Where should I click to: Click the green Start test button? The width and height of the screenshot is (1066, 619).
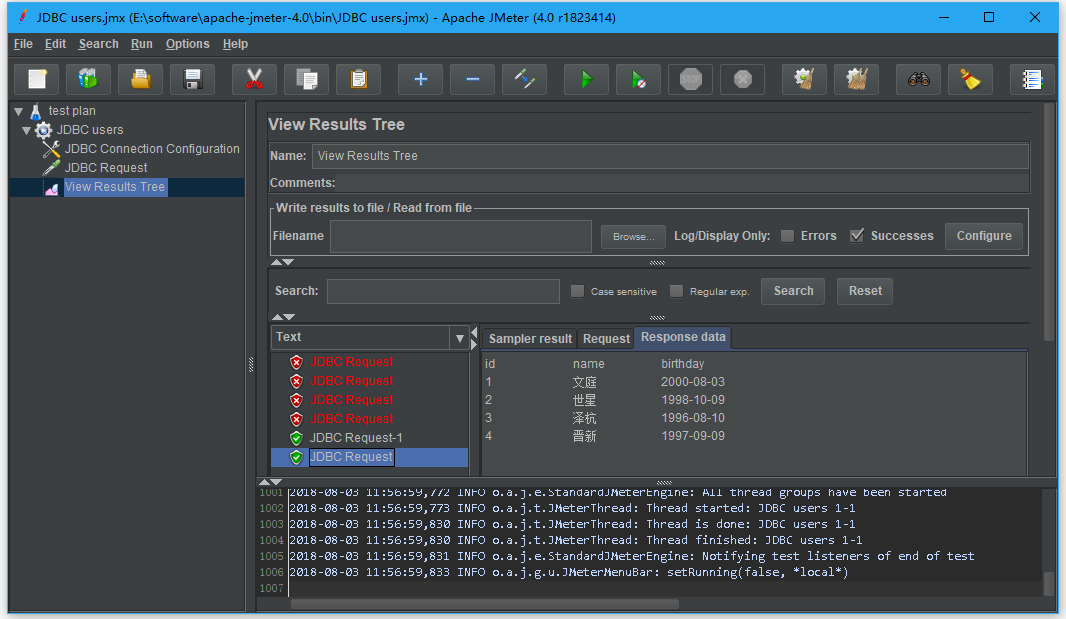point(586,79)
